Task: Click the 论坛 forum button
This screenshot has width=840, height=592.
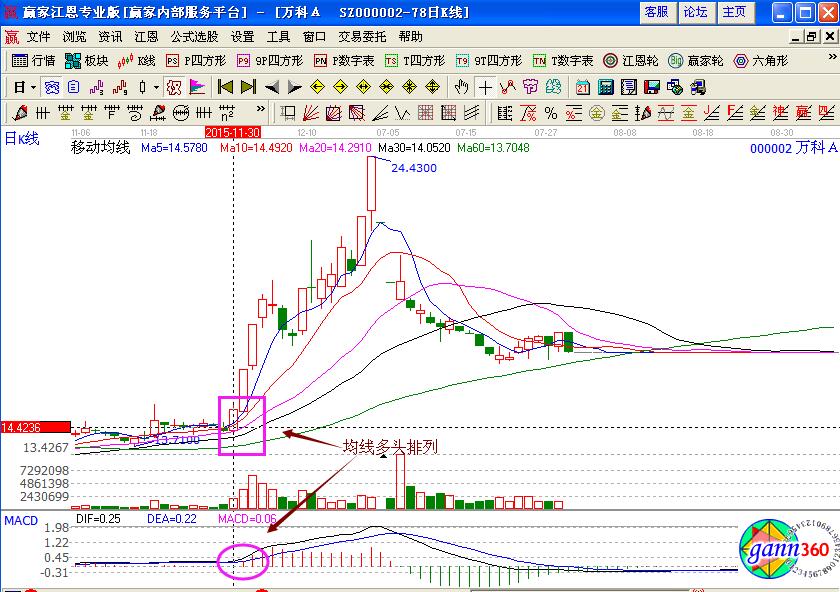Action: coord(695,12)
